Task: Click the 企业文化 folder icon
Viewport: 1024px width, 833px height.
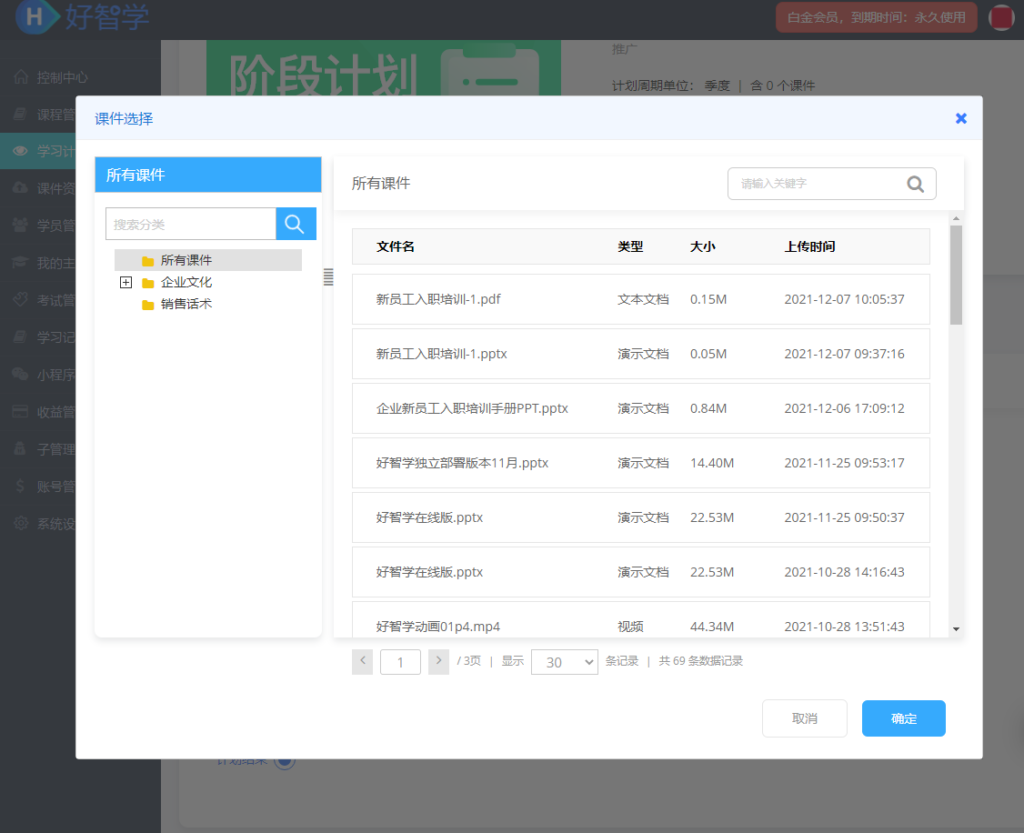Action: (148, 283)
